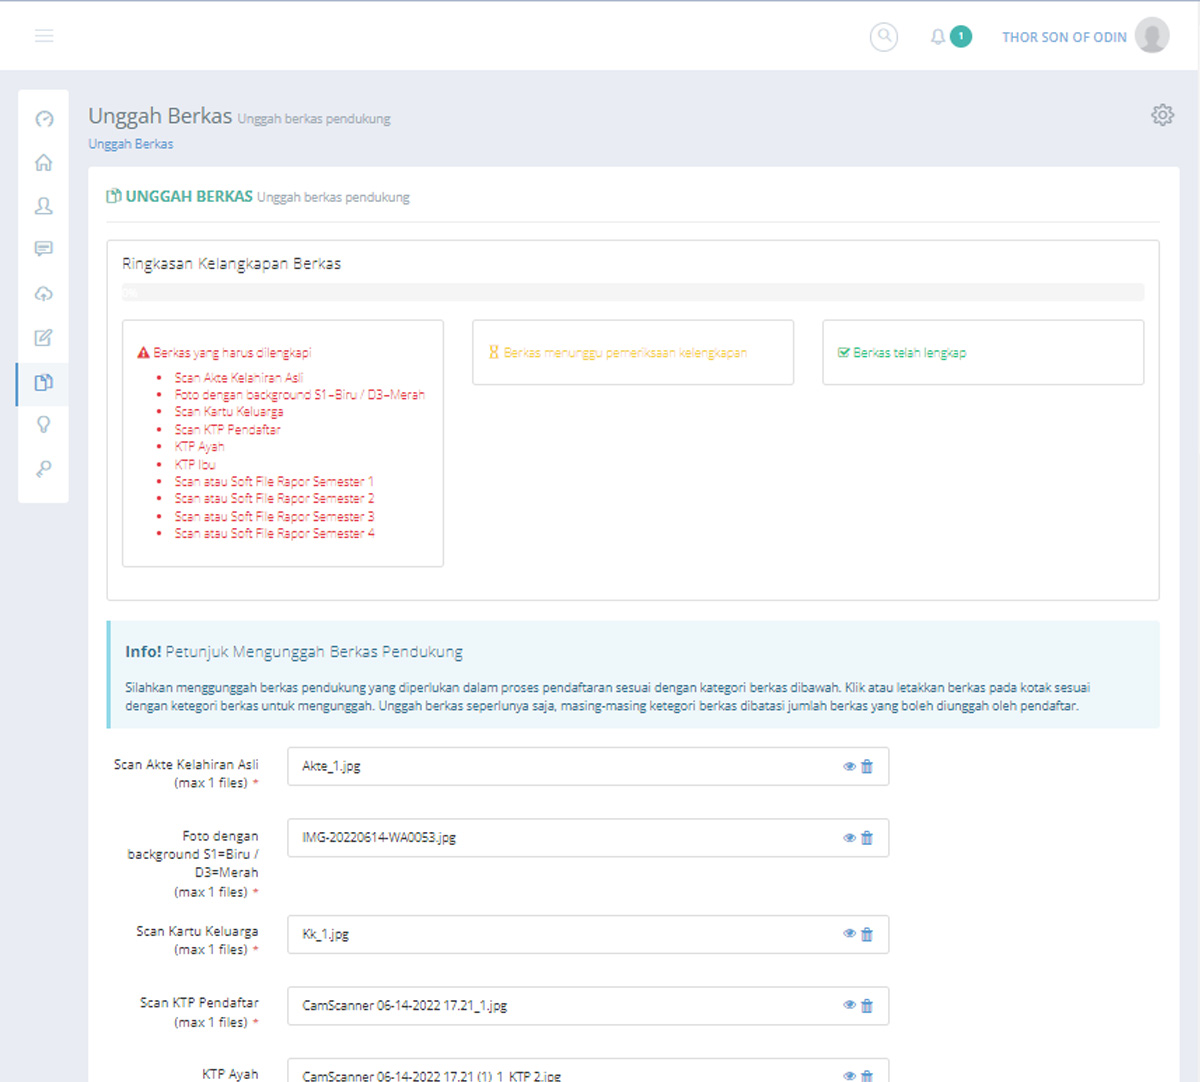Open the notifications bell
Screen dimensions: 1200x1082
937,37
